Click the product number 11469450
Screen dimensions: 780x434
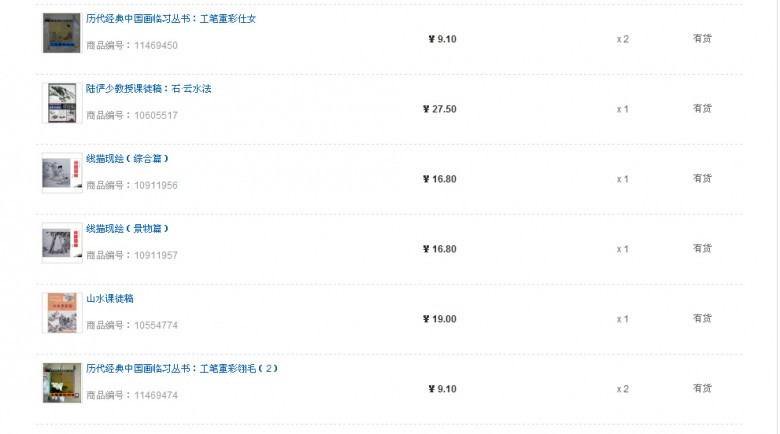pyautogui.click(x=156, y=45)
